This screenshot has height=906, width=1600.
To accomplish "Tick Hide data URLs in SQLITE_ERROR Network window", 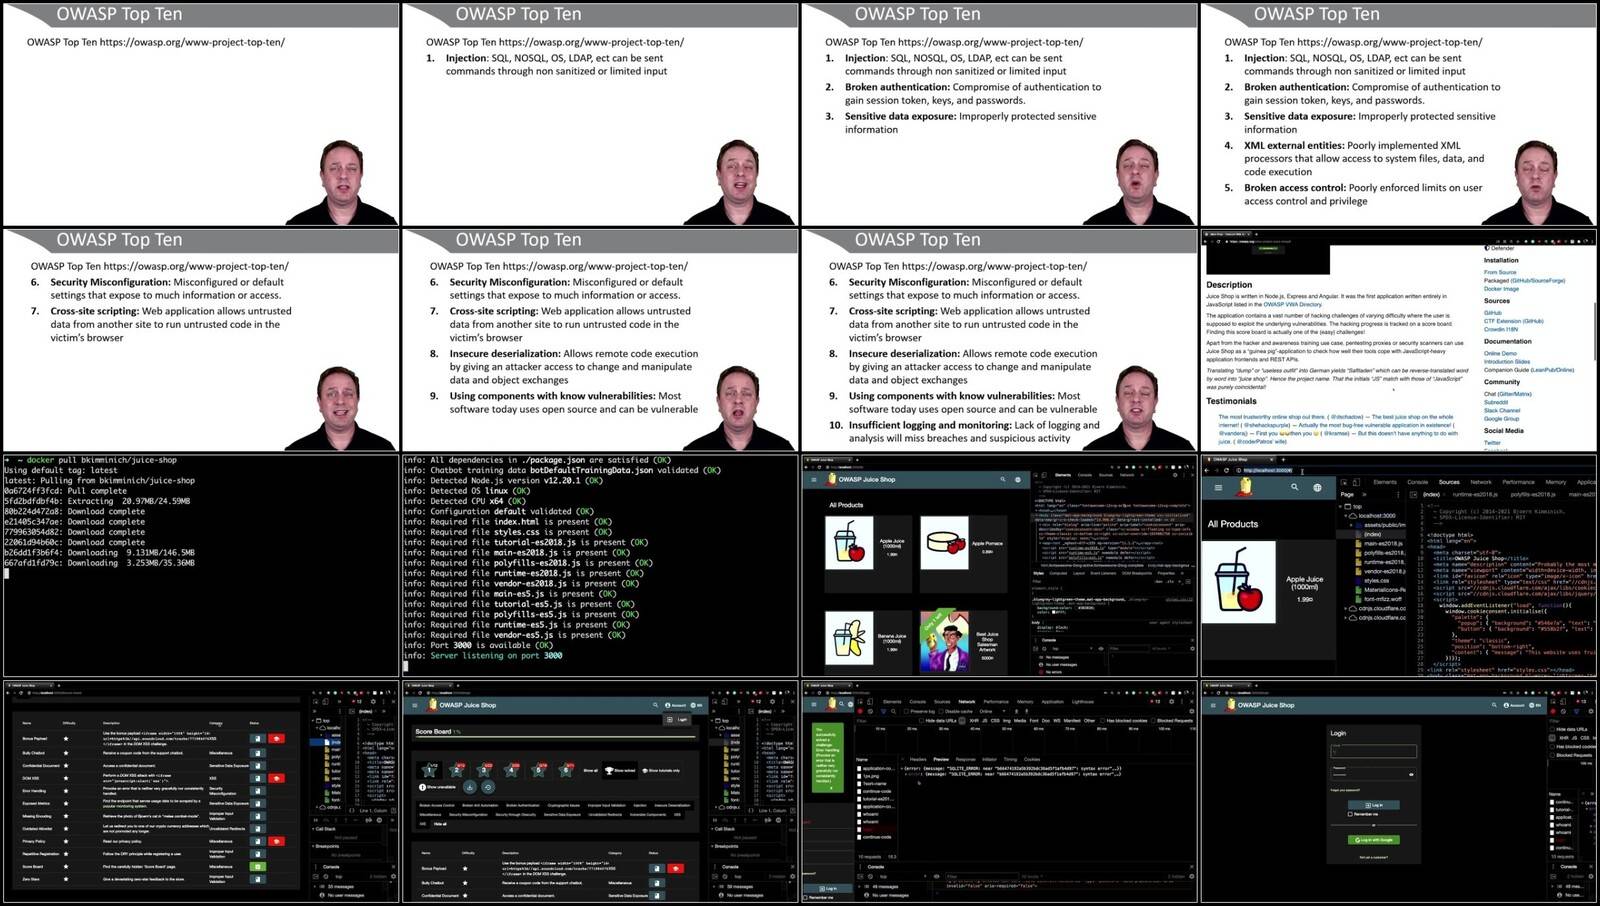I will pos(922,720).
